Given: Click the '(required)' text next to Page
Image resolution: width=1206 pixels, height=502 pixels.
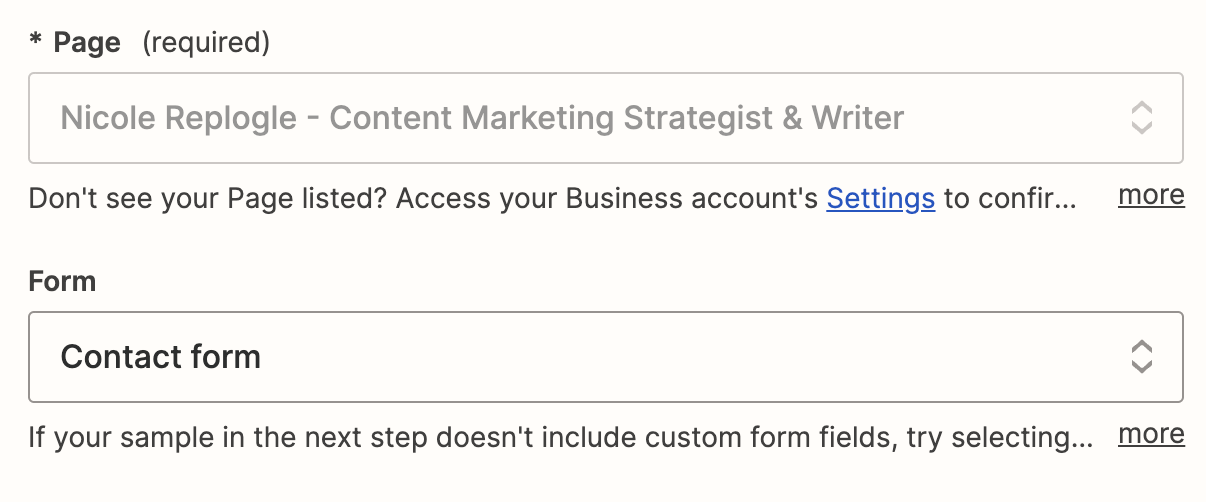Looking at the screenshot, I should click(x=206, y=43).
